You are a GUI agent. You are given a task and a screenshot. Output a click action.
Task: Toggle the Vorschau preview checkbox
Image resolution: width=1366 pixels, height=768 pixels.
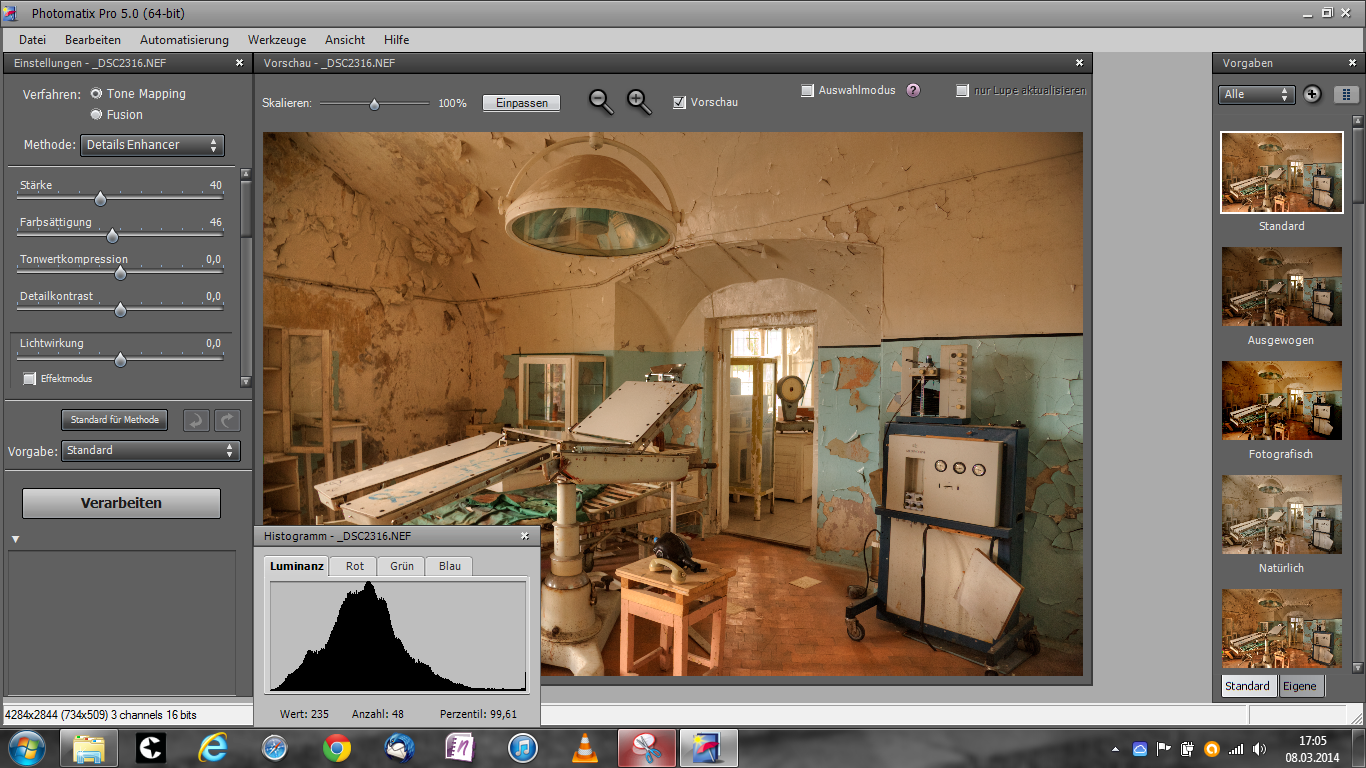point(680,102)
